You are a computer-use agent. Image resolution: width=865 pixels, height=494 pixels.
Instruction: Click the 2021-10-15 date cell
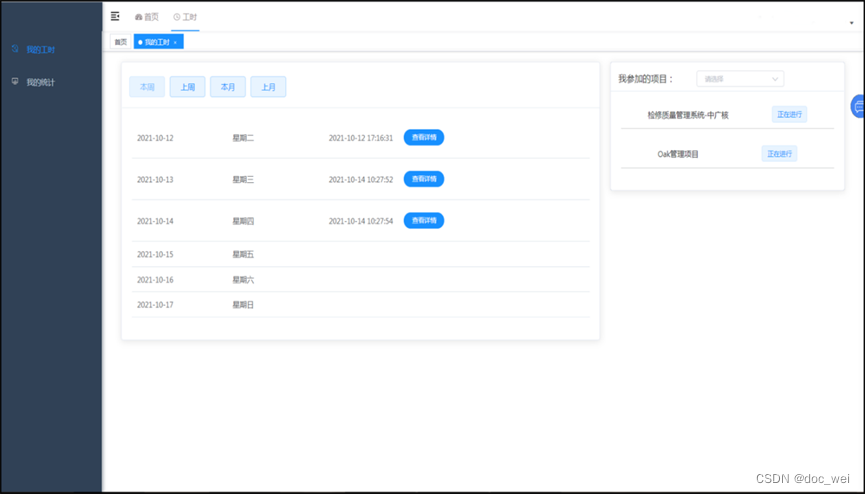[x=155, y=254]
